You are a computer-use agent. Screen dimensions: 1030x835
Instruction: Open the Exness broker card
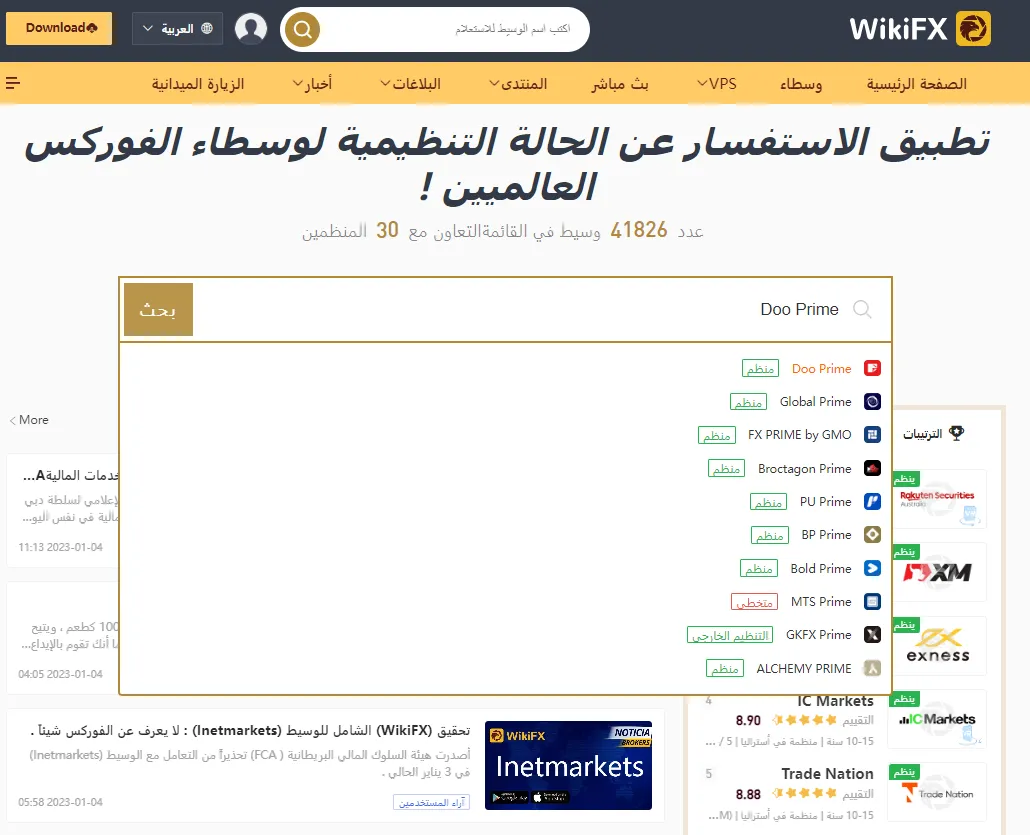tap(937, 646)
